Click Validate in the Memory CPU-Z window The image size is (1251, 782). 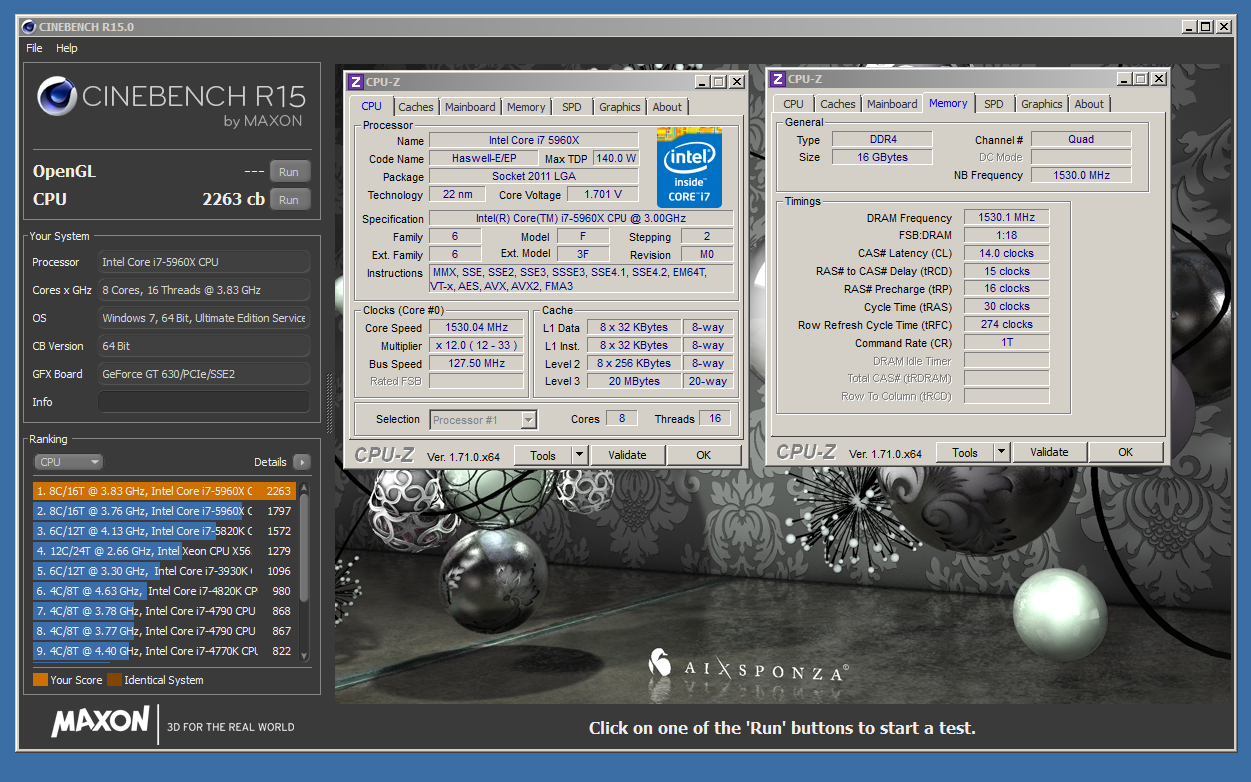click(1049, 452)
